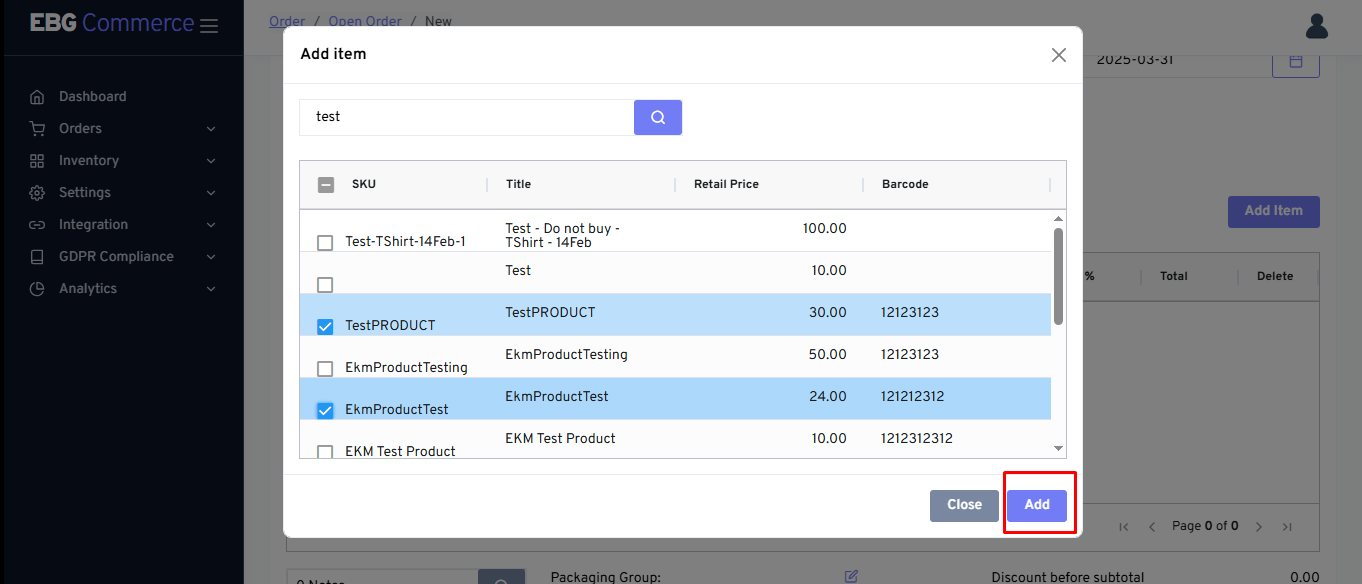Go to next page arrow in pagination
Screen dimensions: 1362x584
(1259, 526)
